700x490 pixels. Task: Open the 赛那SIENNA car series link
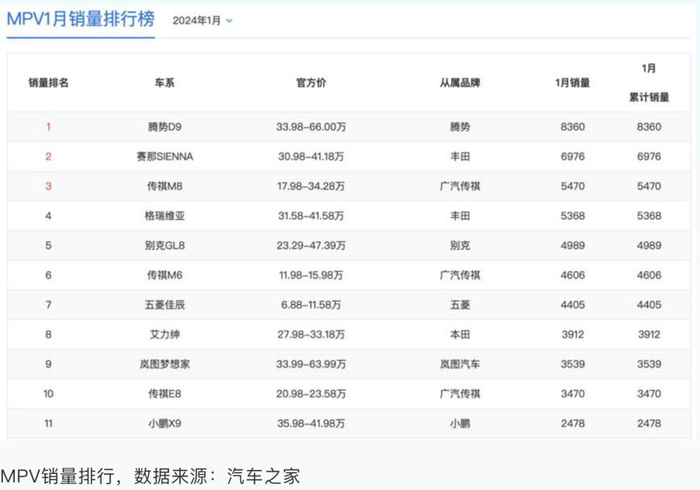(x=164, y=157)
